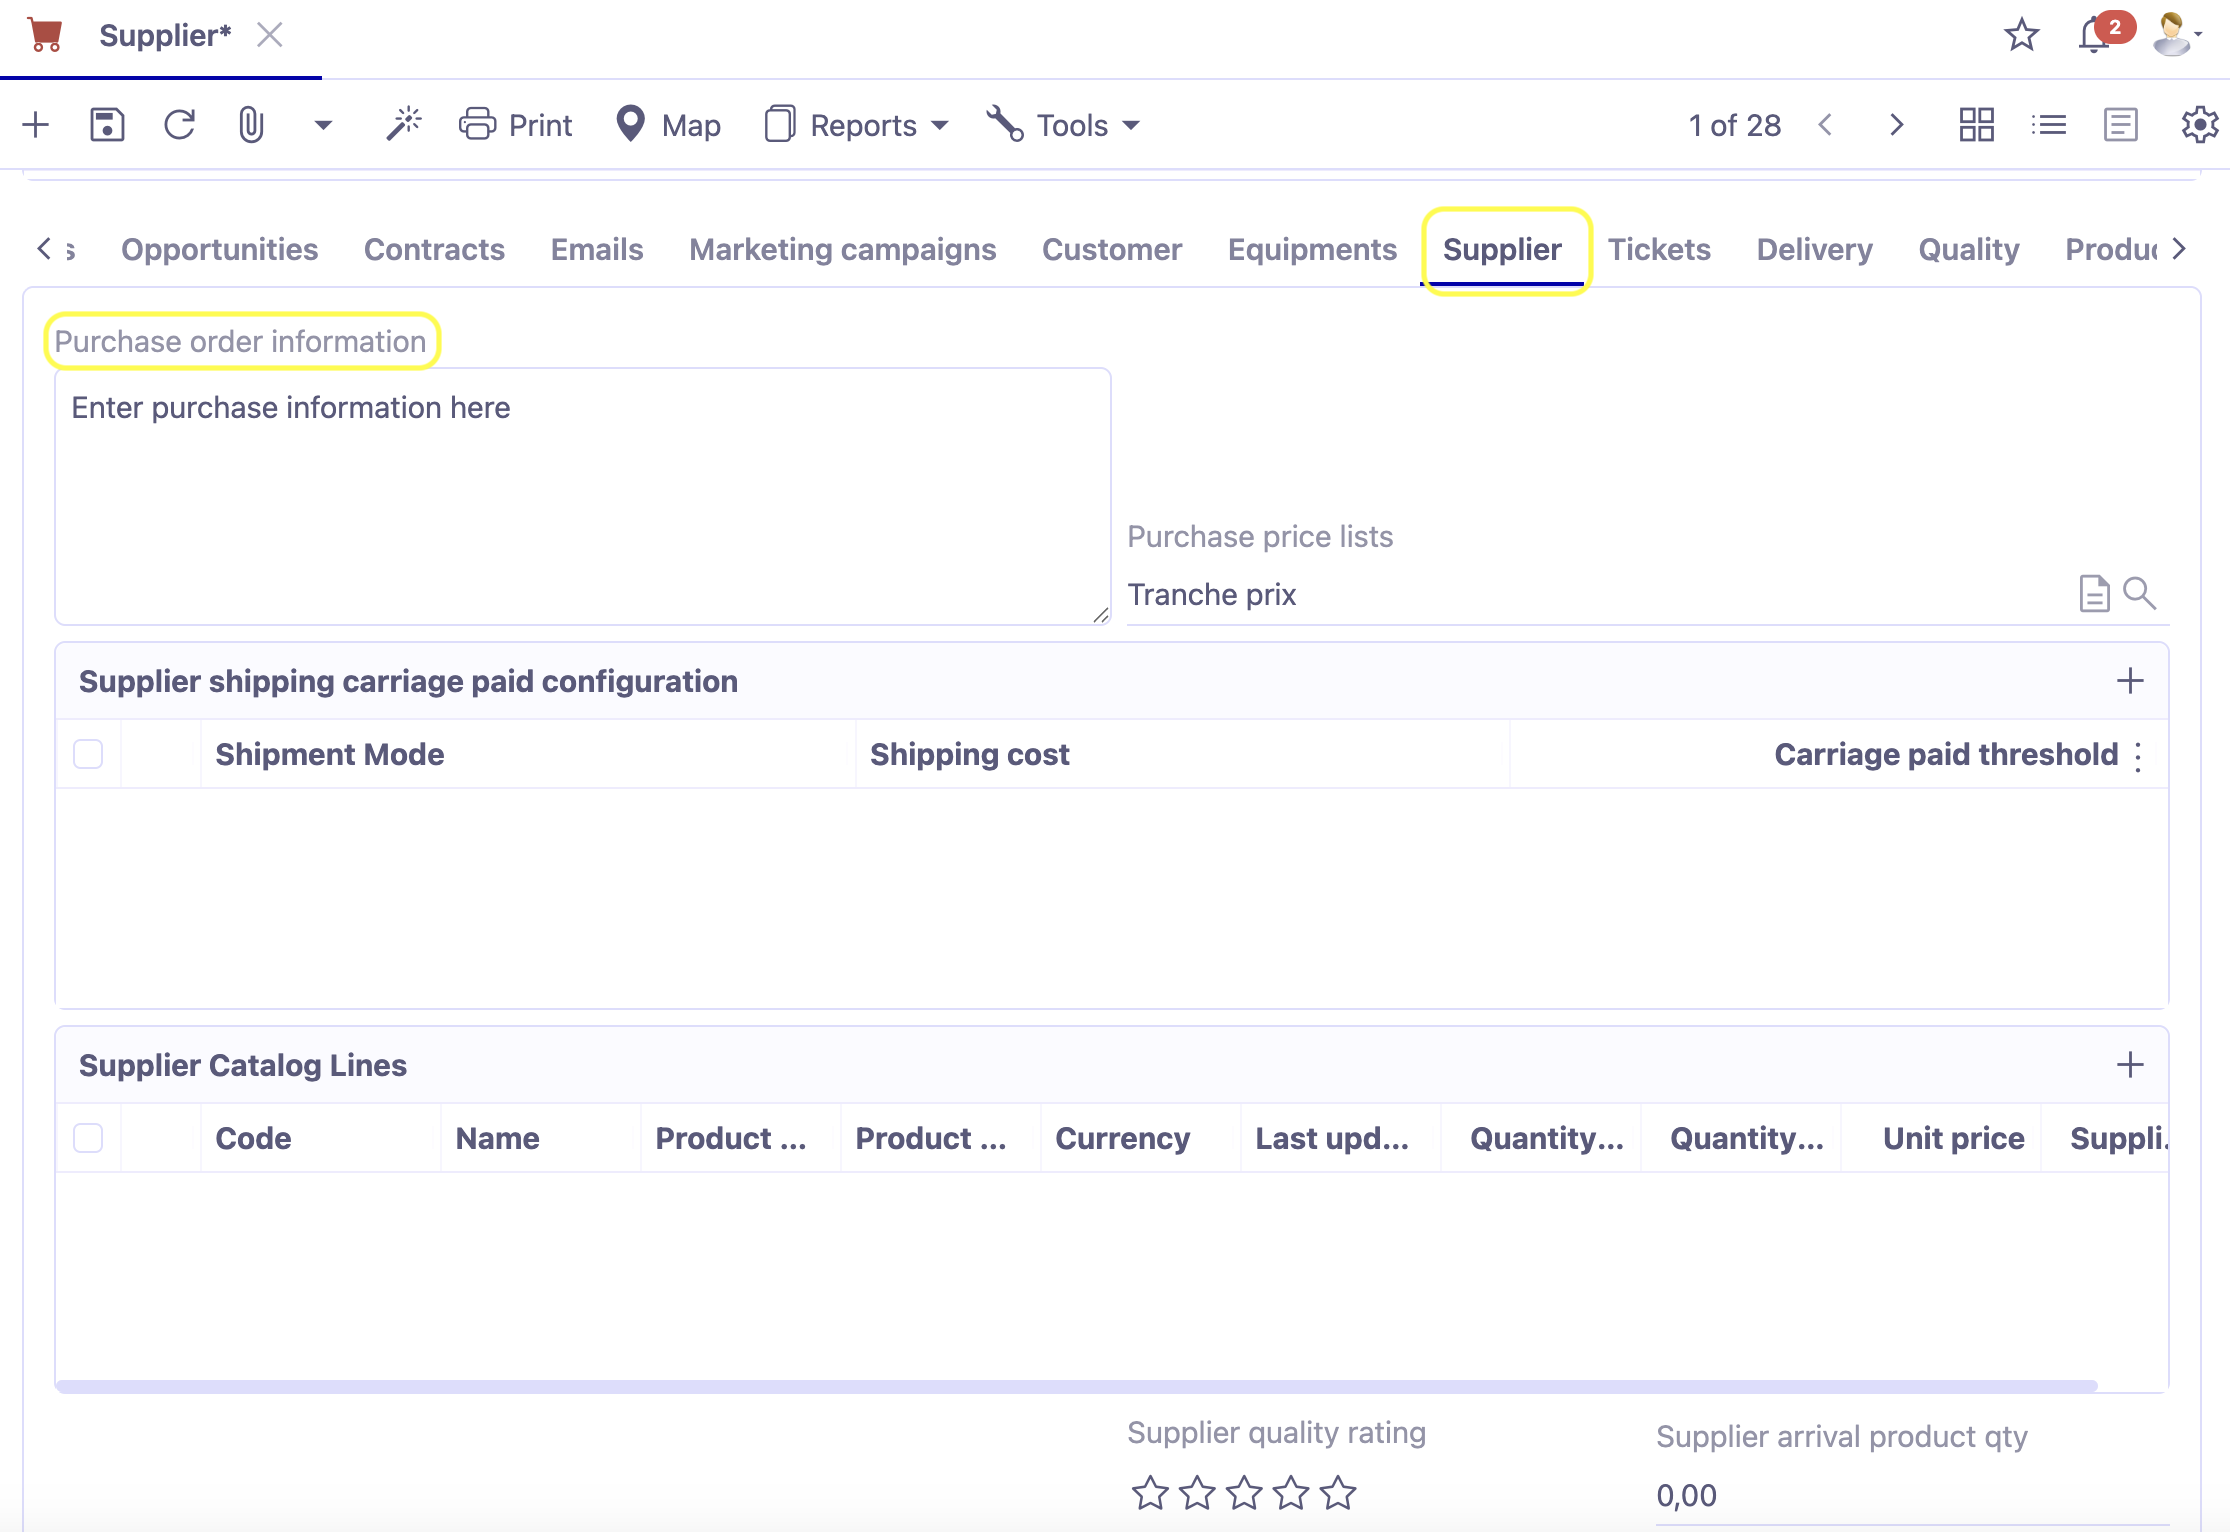Image resolution: width=2230 pixels, height=1532 pixels.
Task: Select all Supplier shipping configuration rows
Action: pyautogui.click(x=87, y=755)
